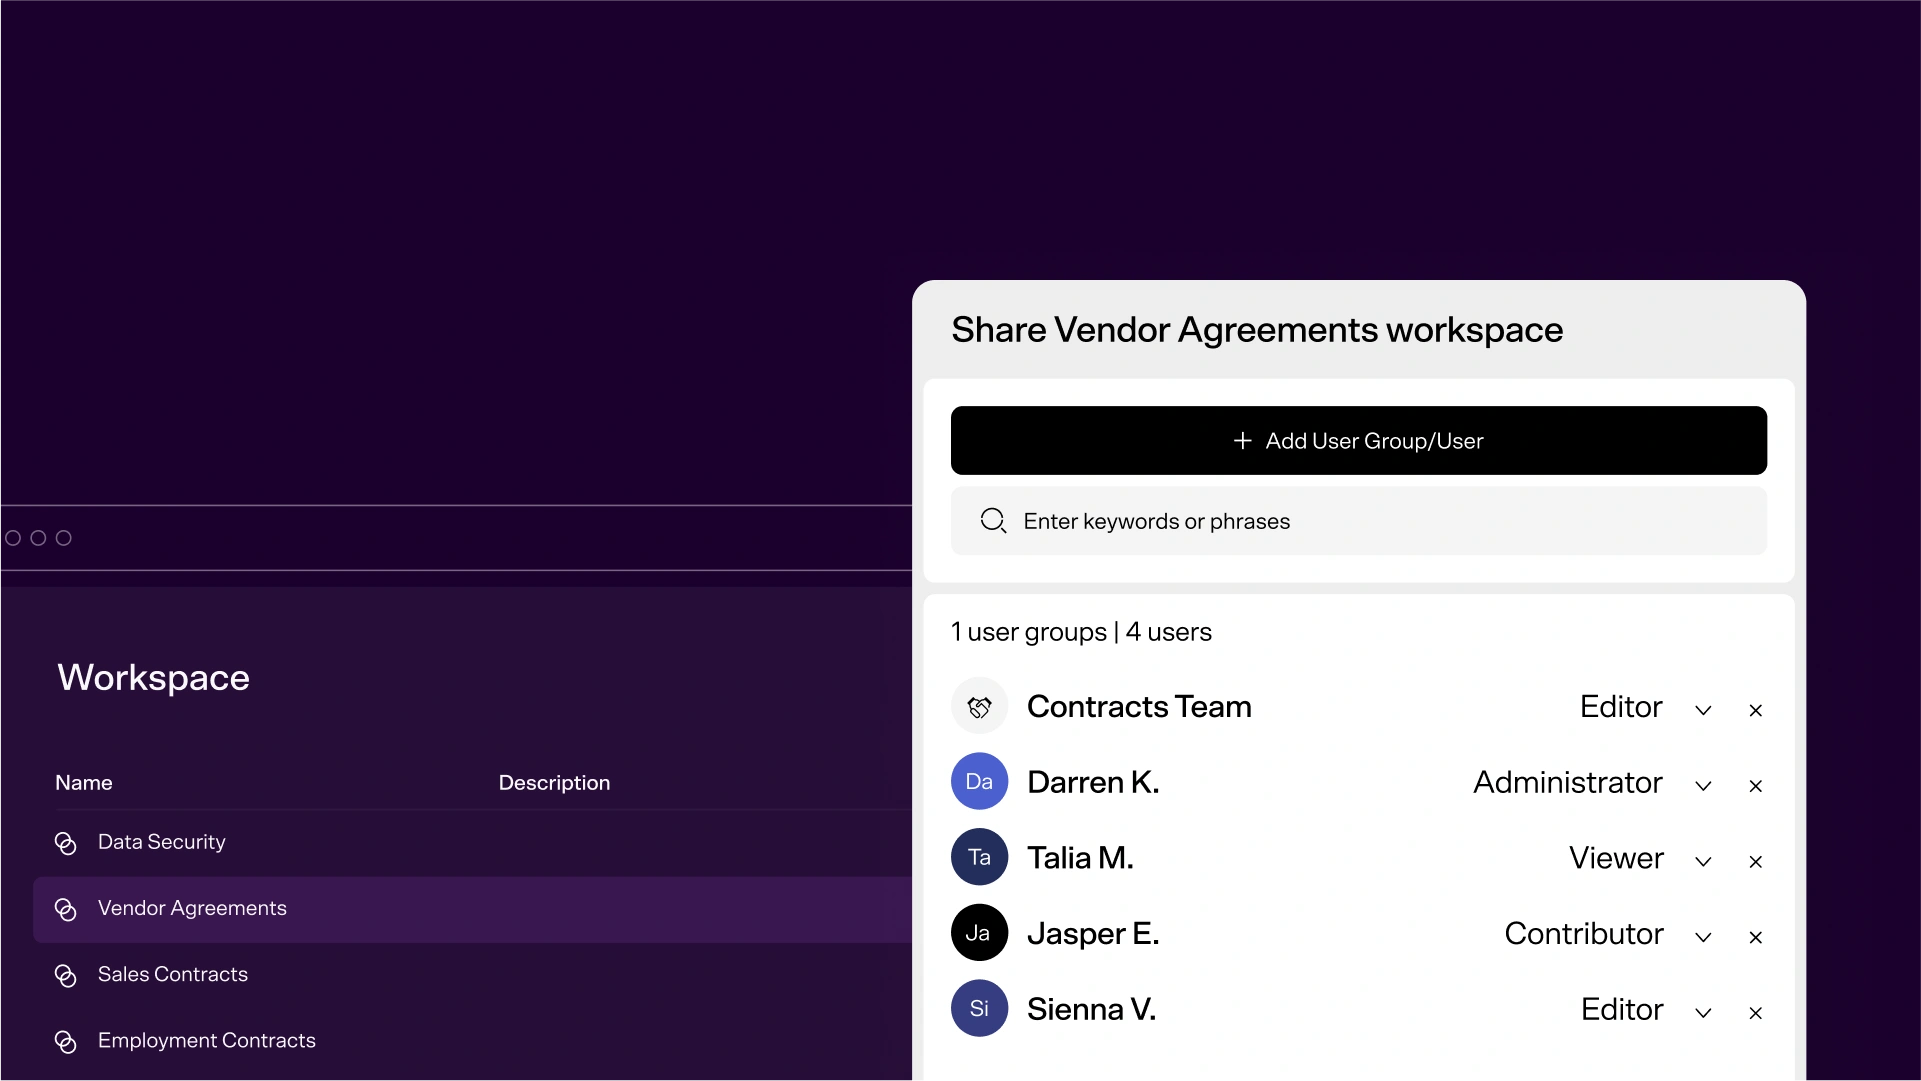Click the Employment Contracts workspace icon
1921x1081 pixels.
pyautogui.click(x=66, y=1042)
